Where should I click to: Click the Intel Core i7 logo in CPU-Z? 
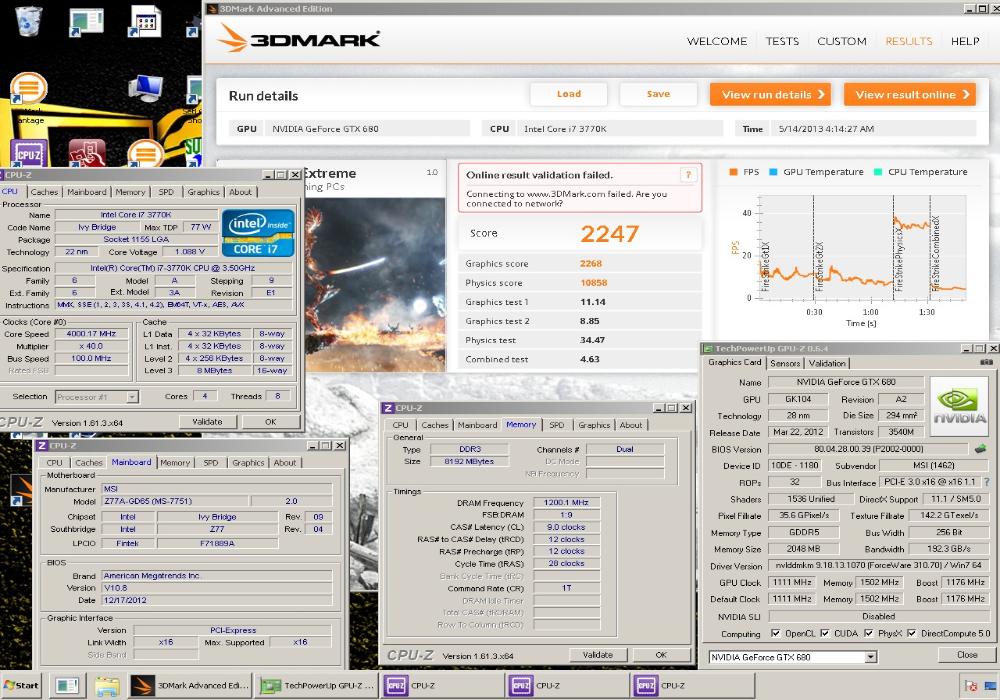258,233
